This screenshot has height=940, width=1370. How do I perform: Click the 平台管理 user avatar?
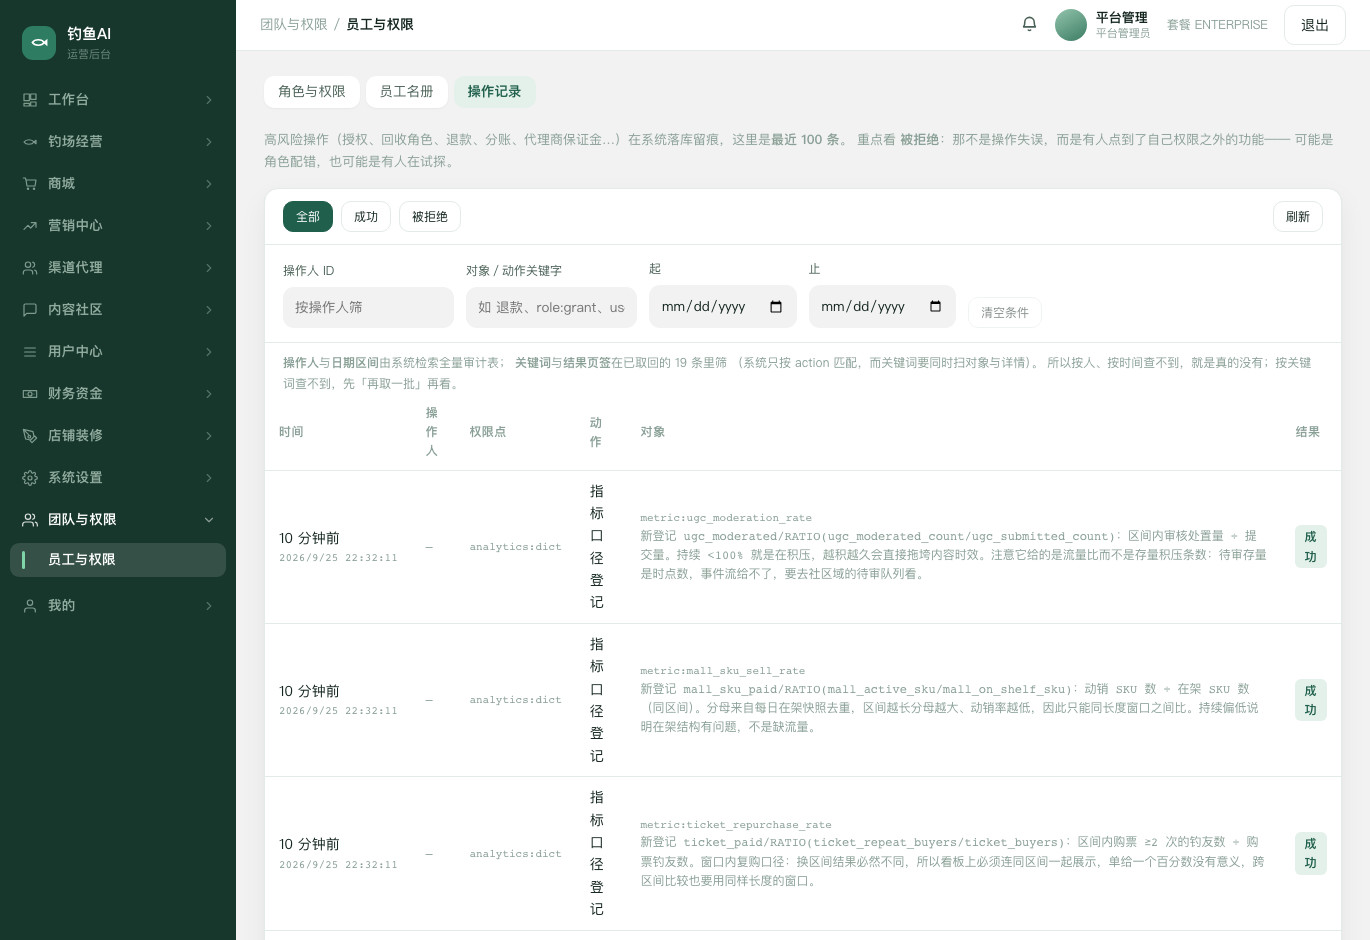(x=1071, y=25)
